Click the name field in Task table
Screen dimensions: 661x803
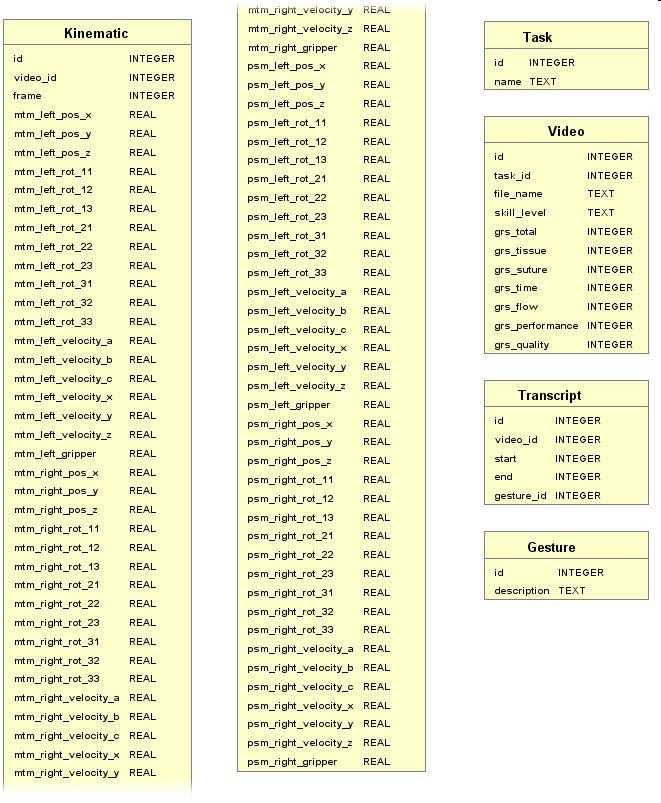pyautogui.click(x=566, y=81)
